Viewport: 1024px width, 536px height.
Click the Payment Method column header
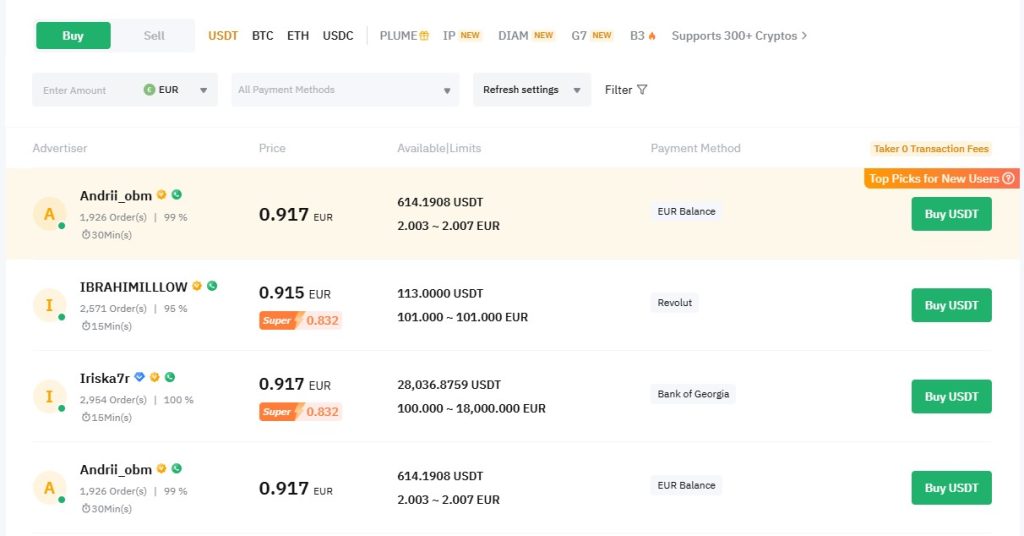pyautogui.click(x=696, y=148)
